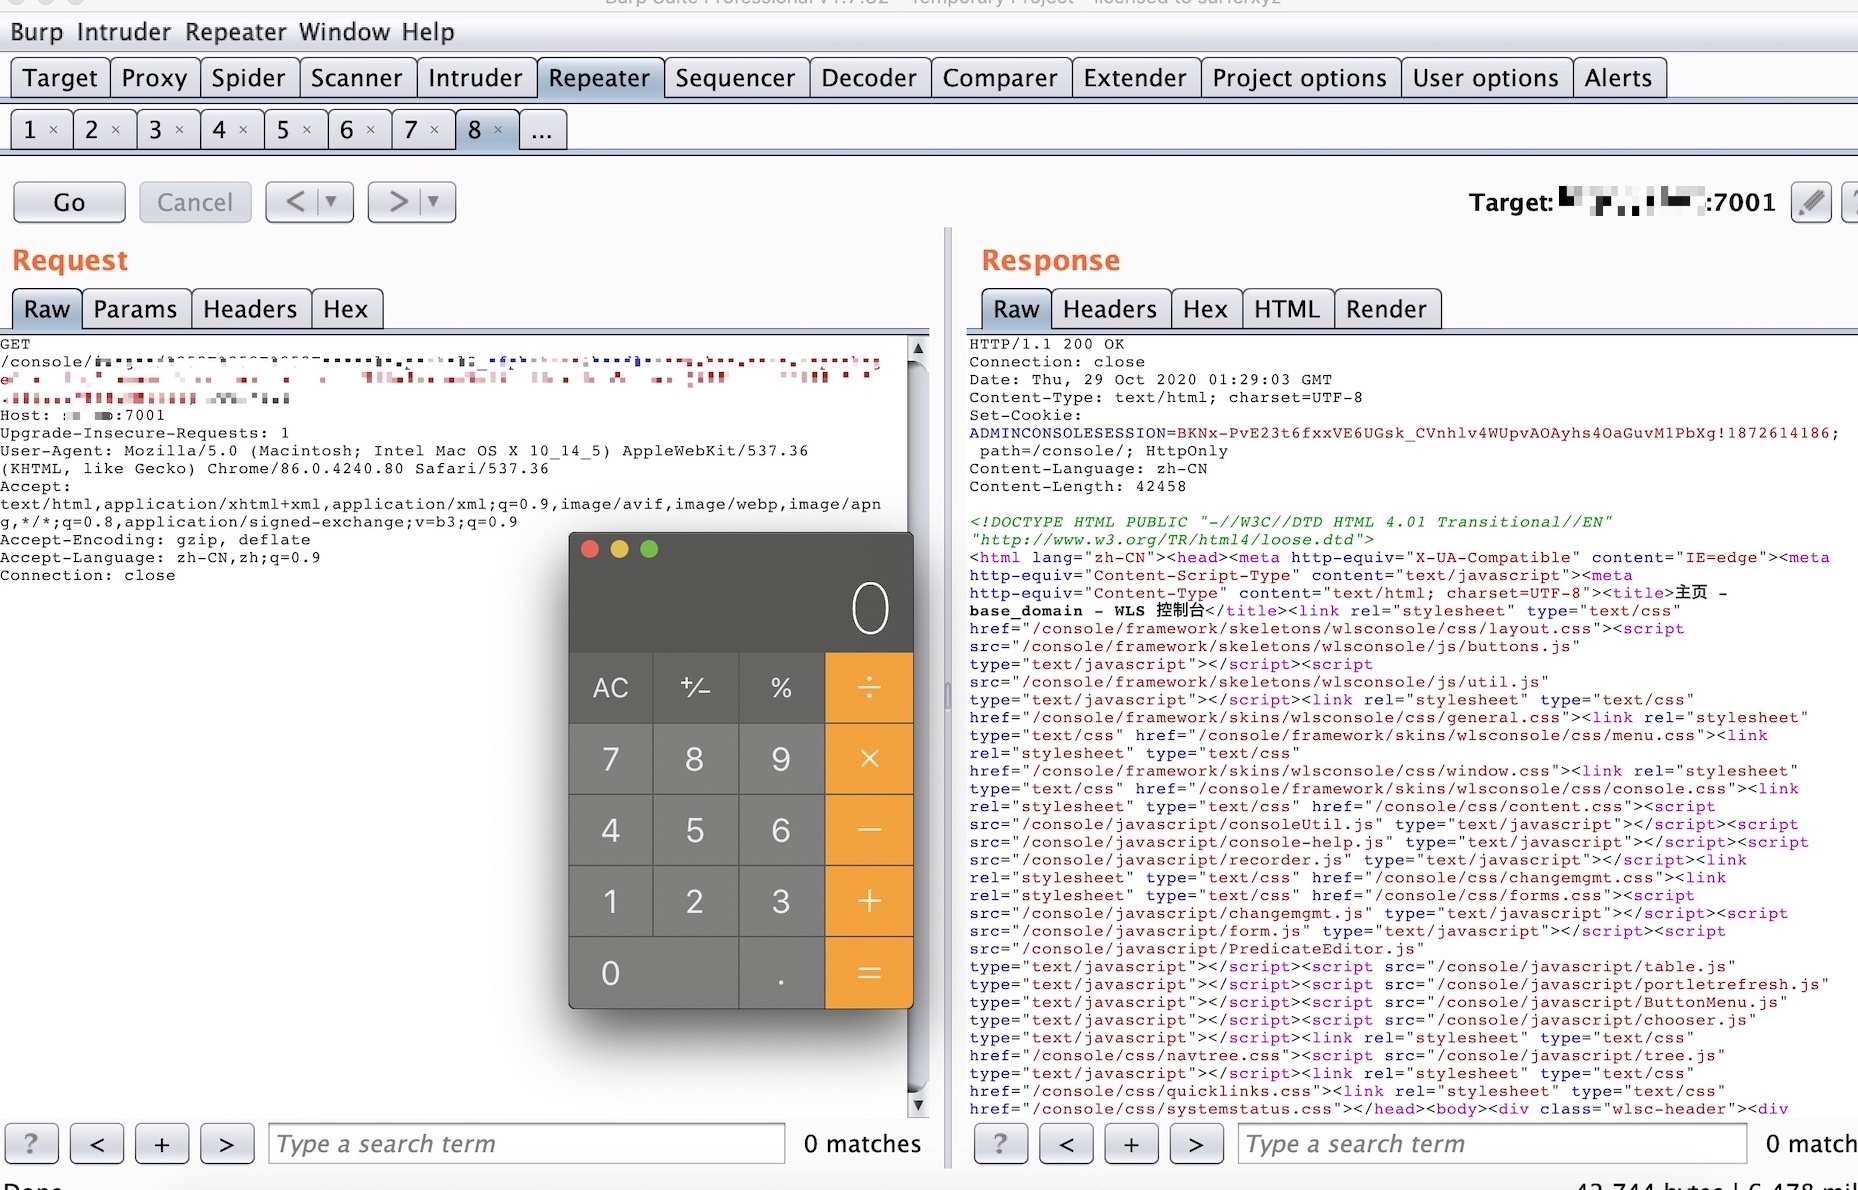Click the Calculator divide key
This screenshot has height=1190, width=1858.
pos(869,688)
